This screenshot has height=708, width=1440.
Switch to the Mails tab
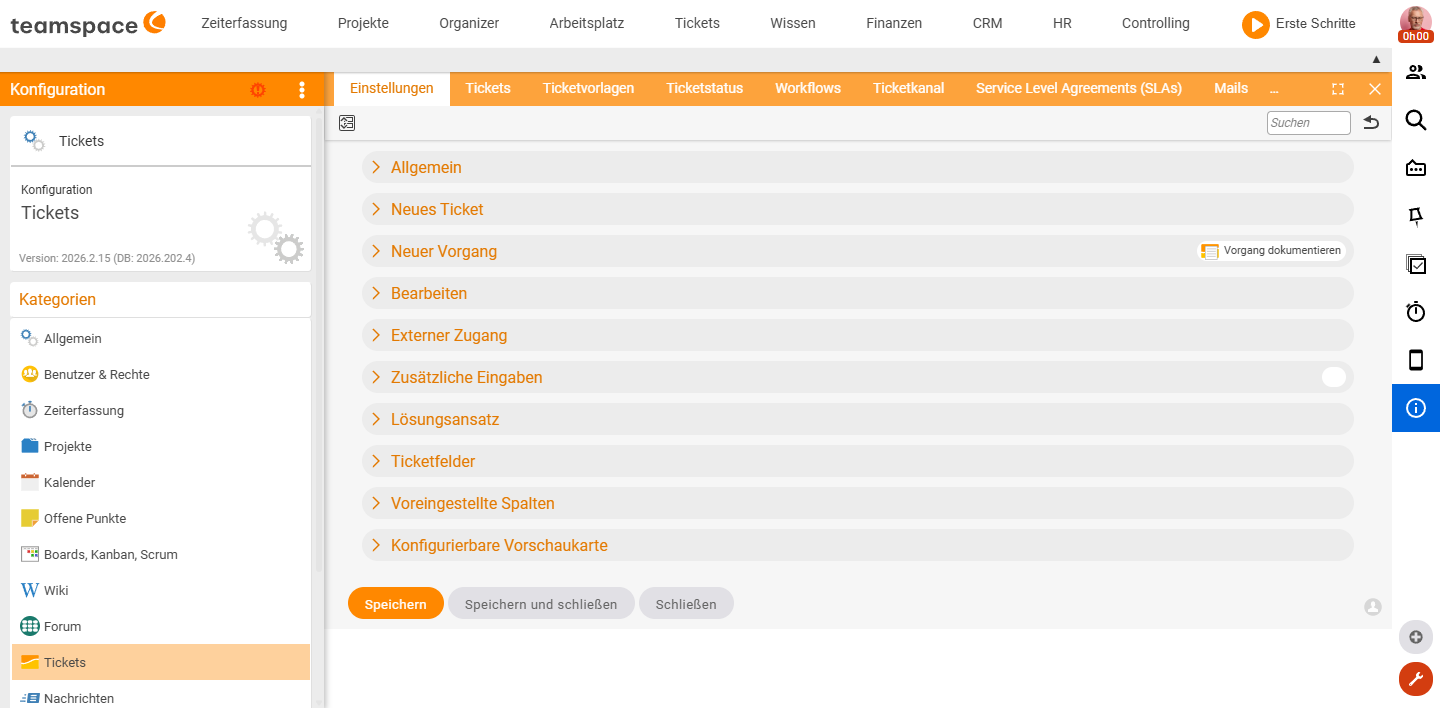tap(1231, 88)
